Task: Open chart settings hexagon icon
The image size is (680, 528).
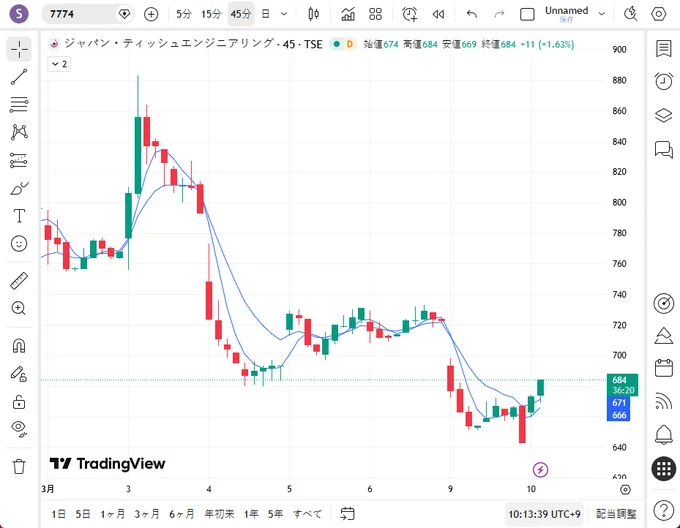Action: (659, 14)
